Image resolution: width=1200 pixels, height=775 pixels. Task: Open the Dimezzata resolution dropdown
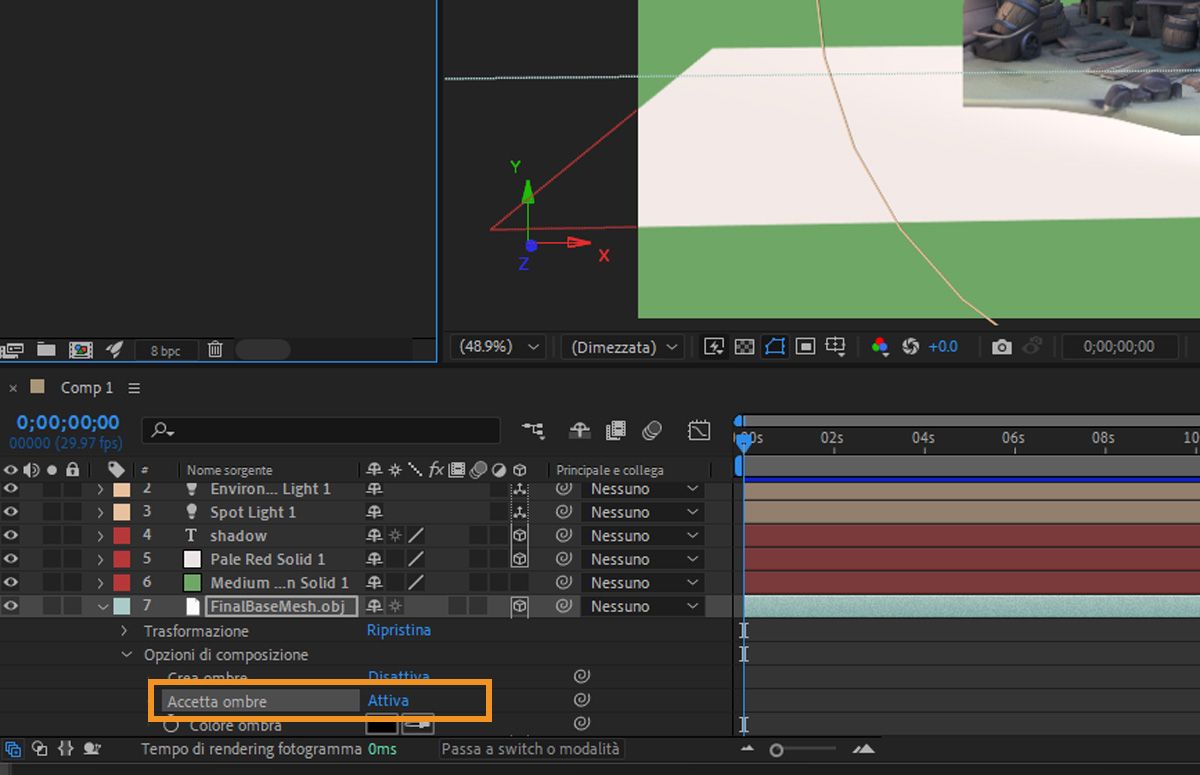622,346
